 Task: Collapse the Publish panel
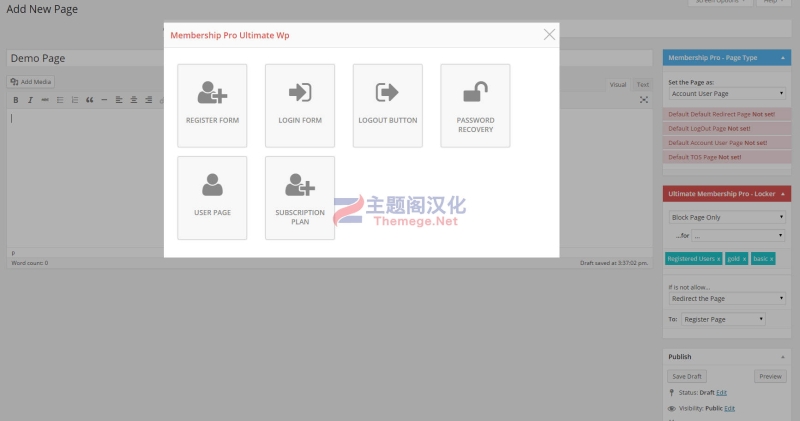pyautogui.click(x=783, y=357)
